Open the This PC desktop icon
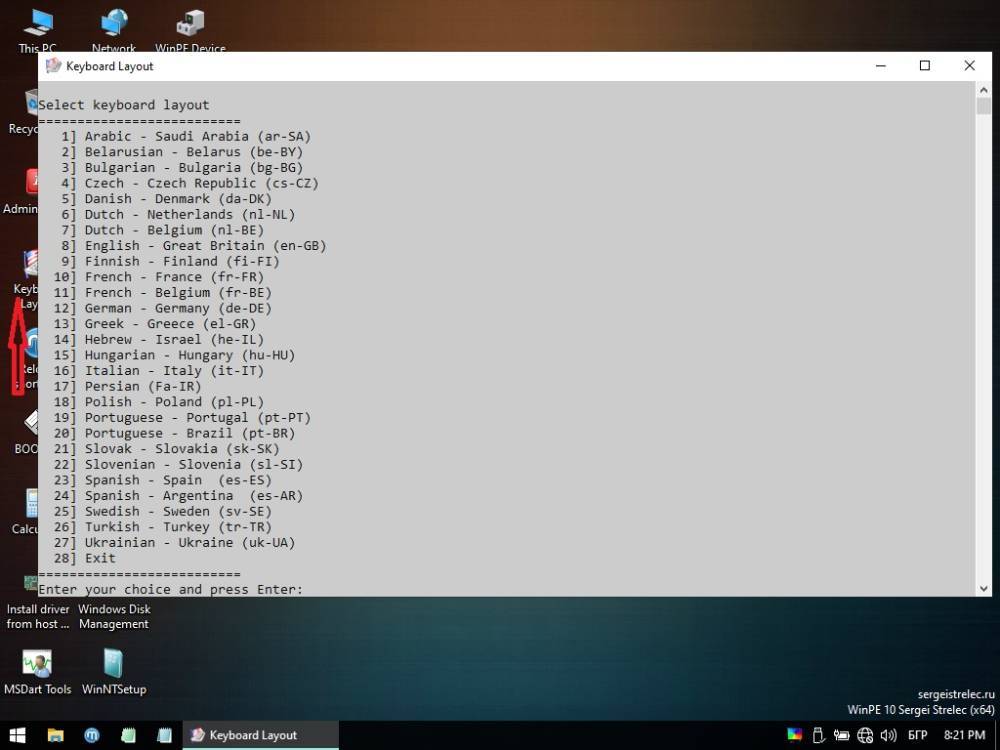 point(38,29)
